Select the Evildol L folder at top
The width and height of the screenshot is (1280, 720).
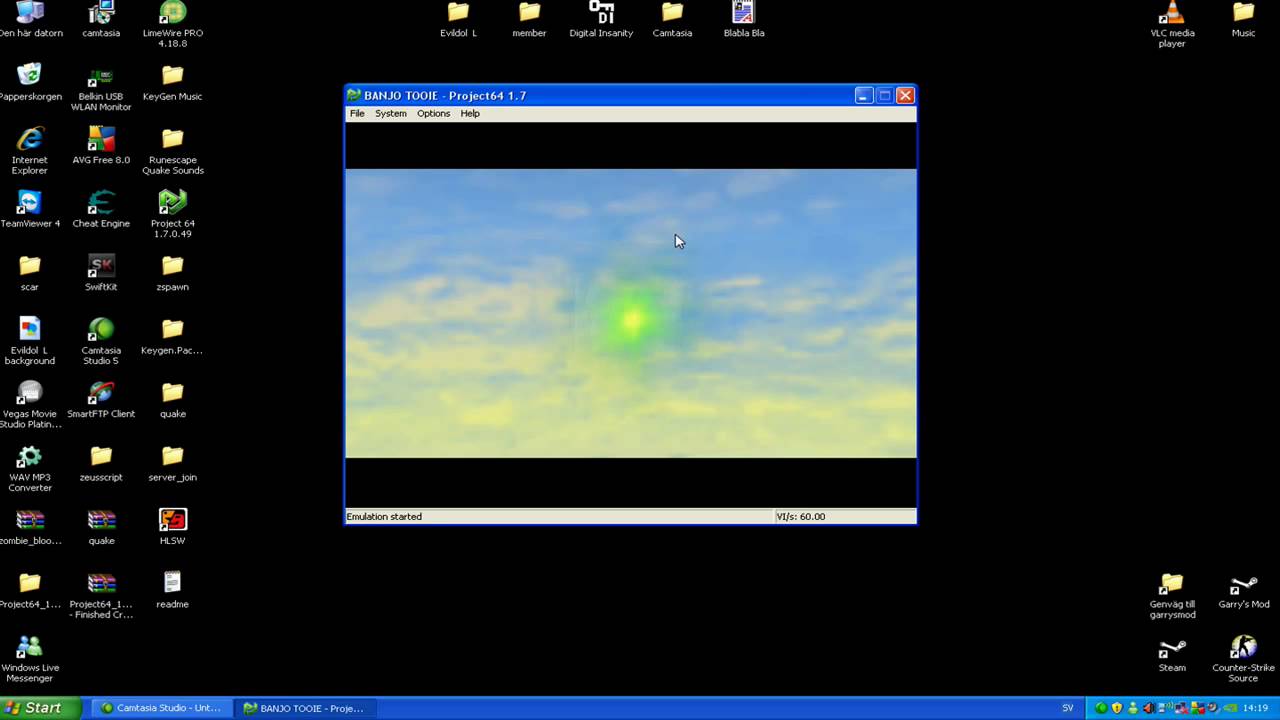coord(458,19)
